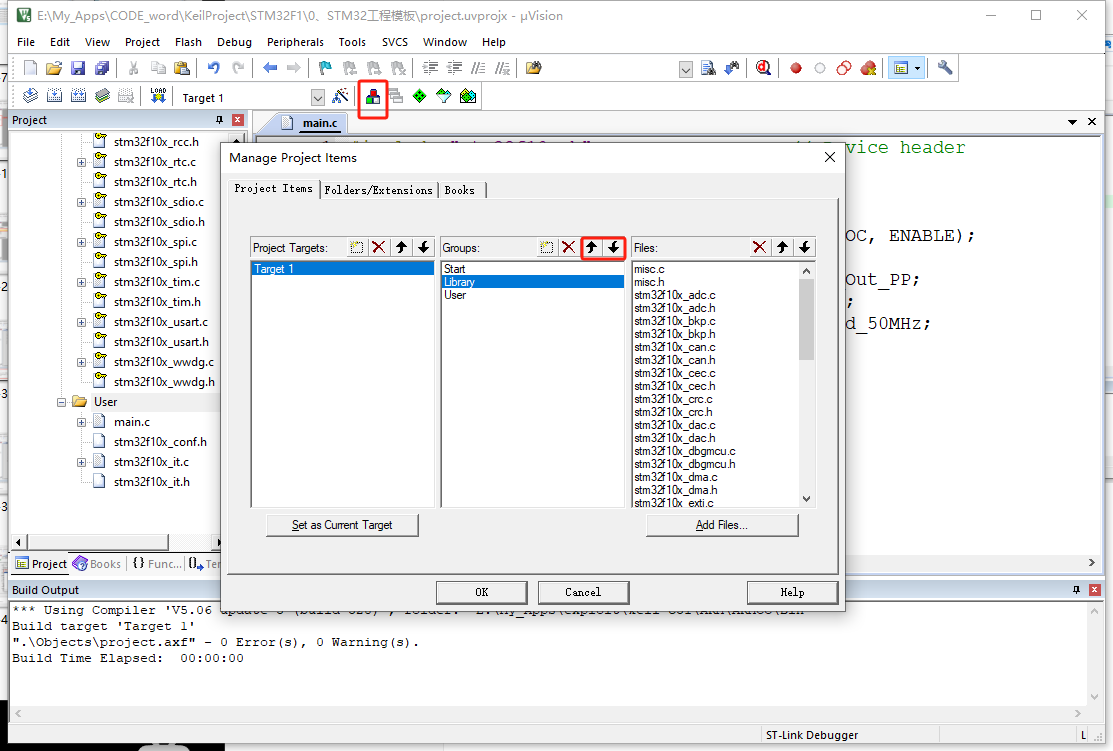Delete the selected file in Files list

[x=760, y=247]
